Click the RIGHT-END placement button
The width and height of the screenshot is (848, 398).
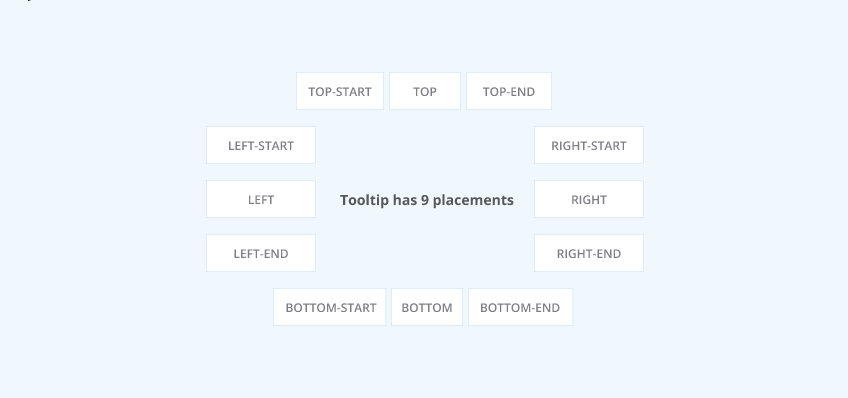[x=589, y=254]
